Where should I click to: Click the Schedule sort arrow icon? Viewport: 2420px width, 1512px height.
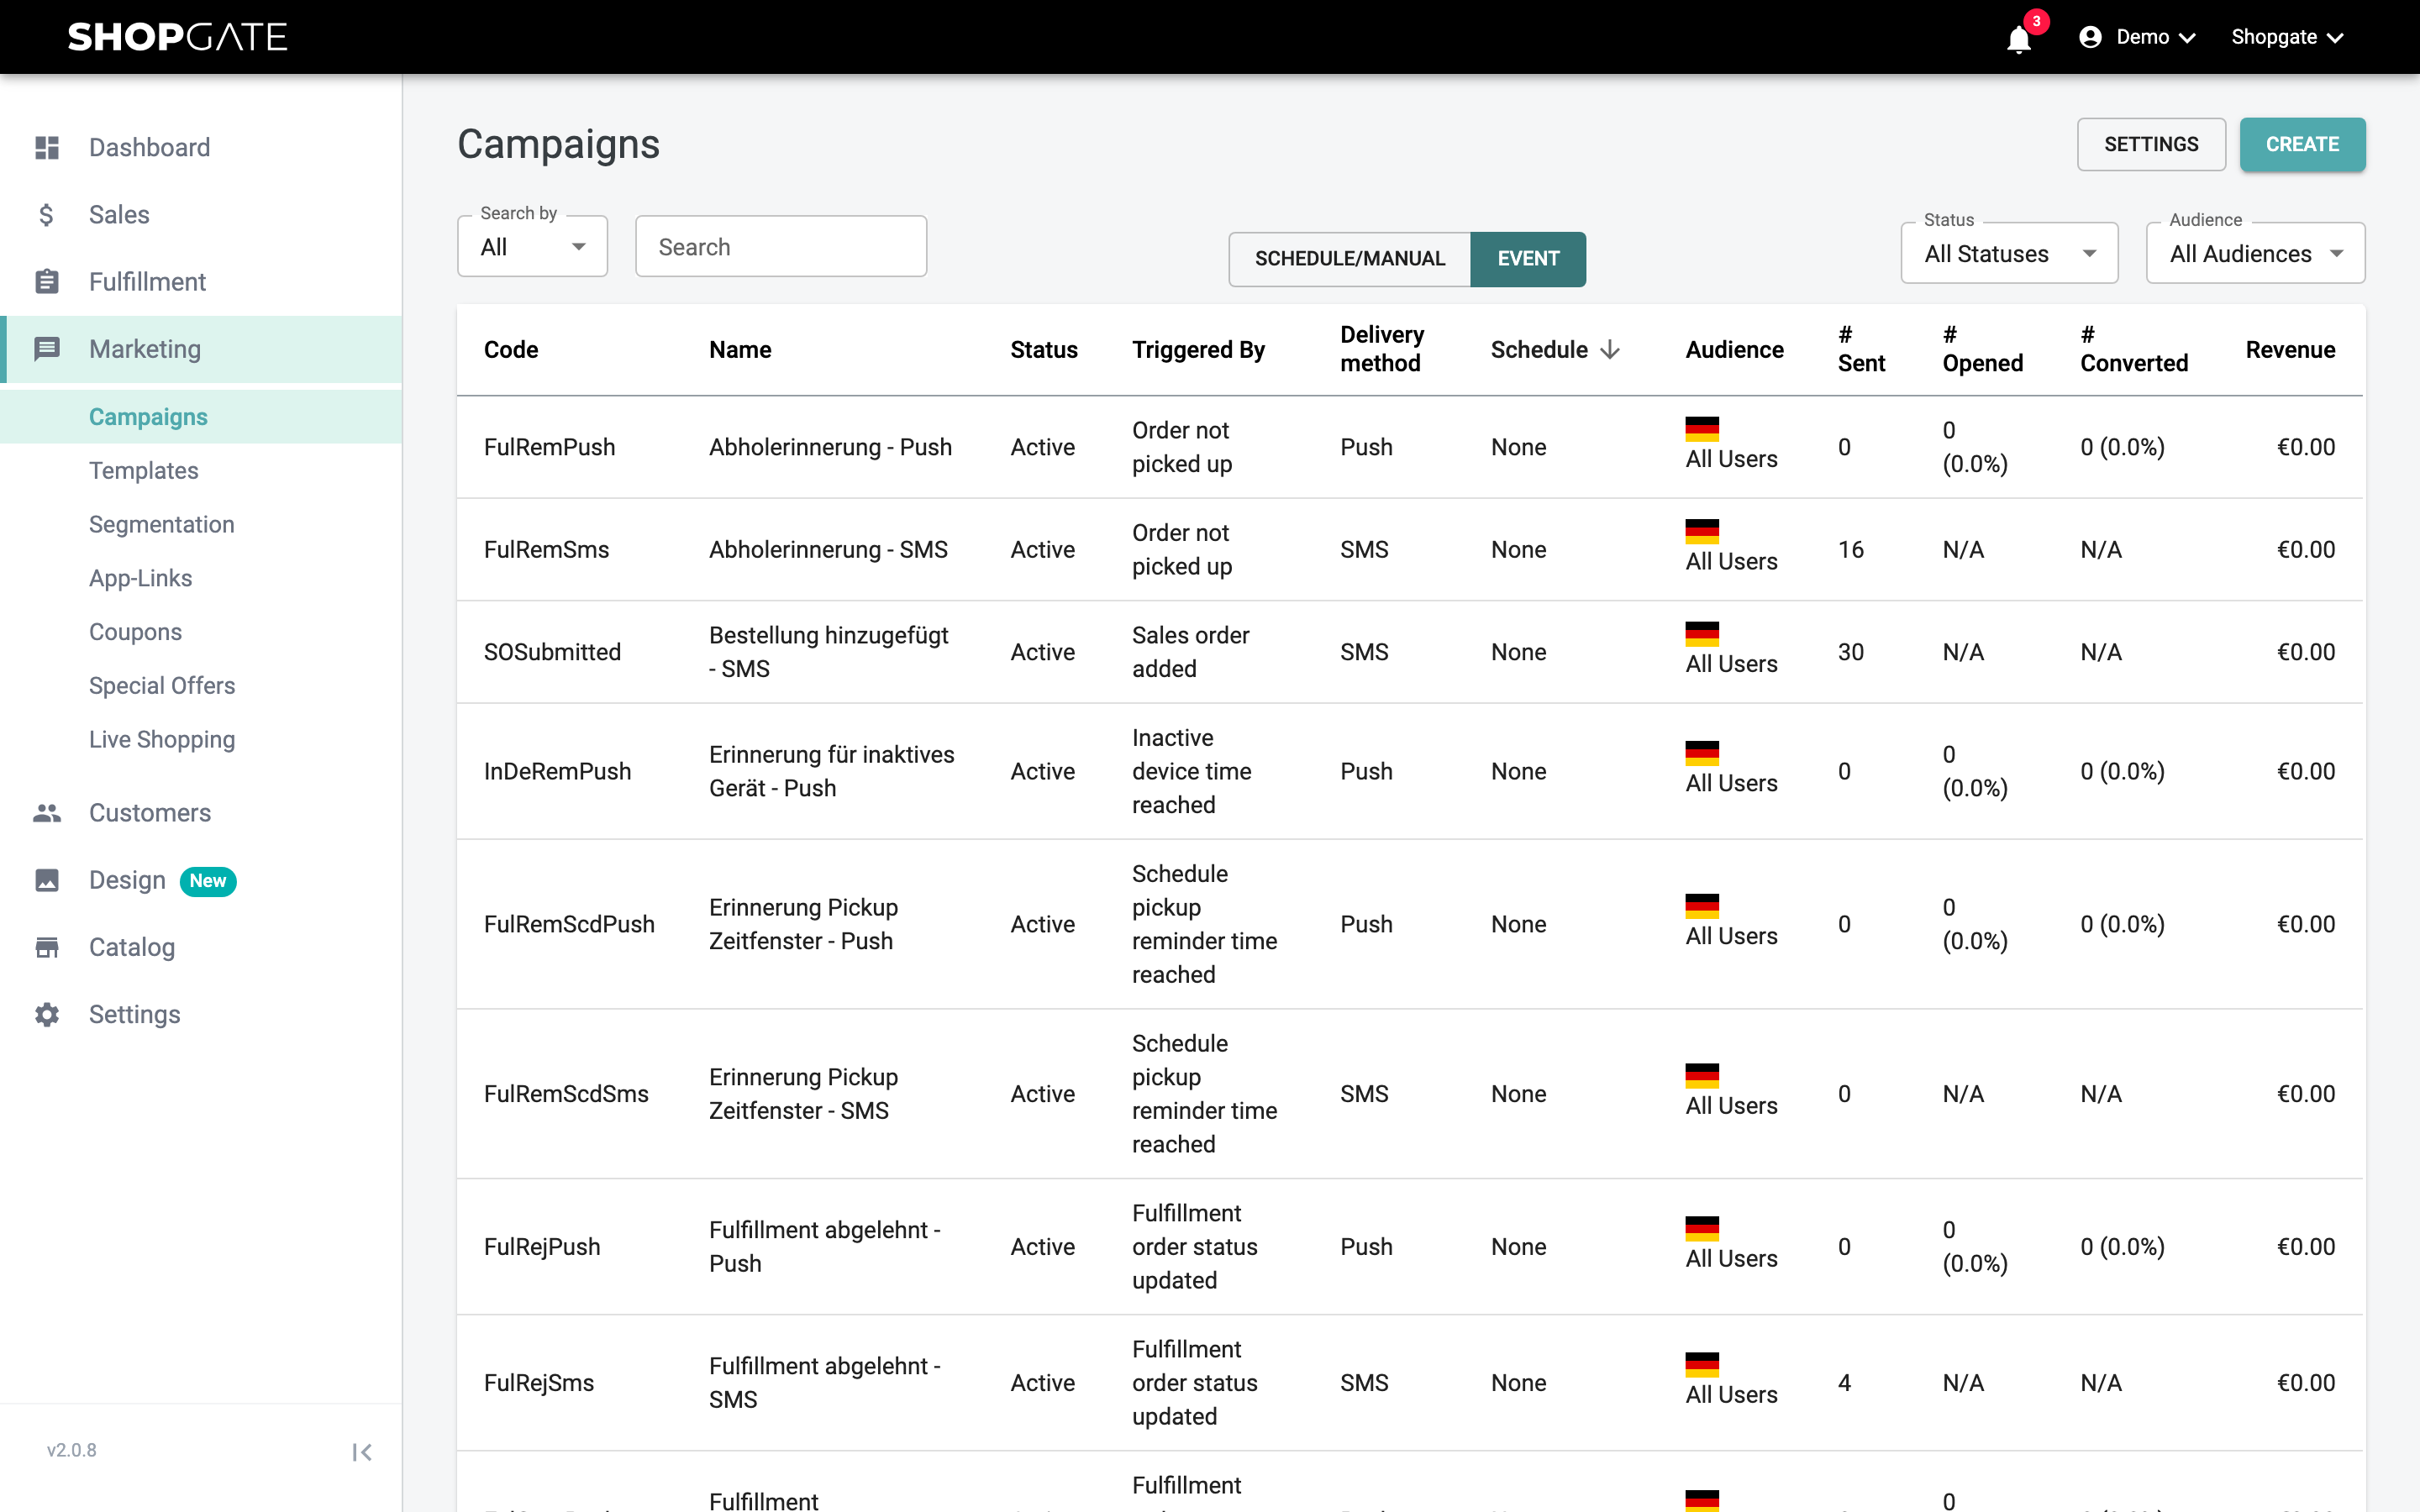(x=1610, y=349)
